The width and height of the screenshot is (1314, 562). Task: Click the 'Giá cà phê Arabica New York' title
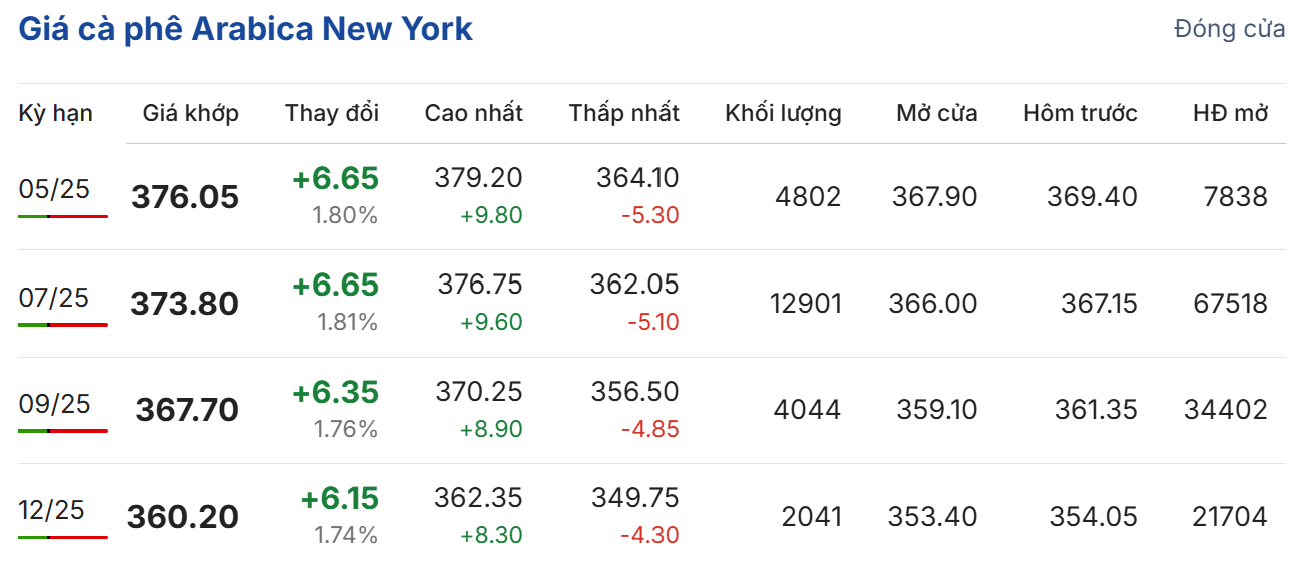click(x=245, y=29)
